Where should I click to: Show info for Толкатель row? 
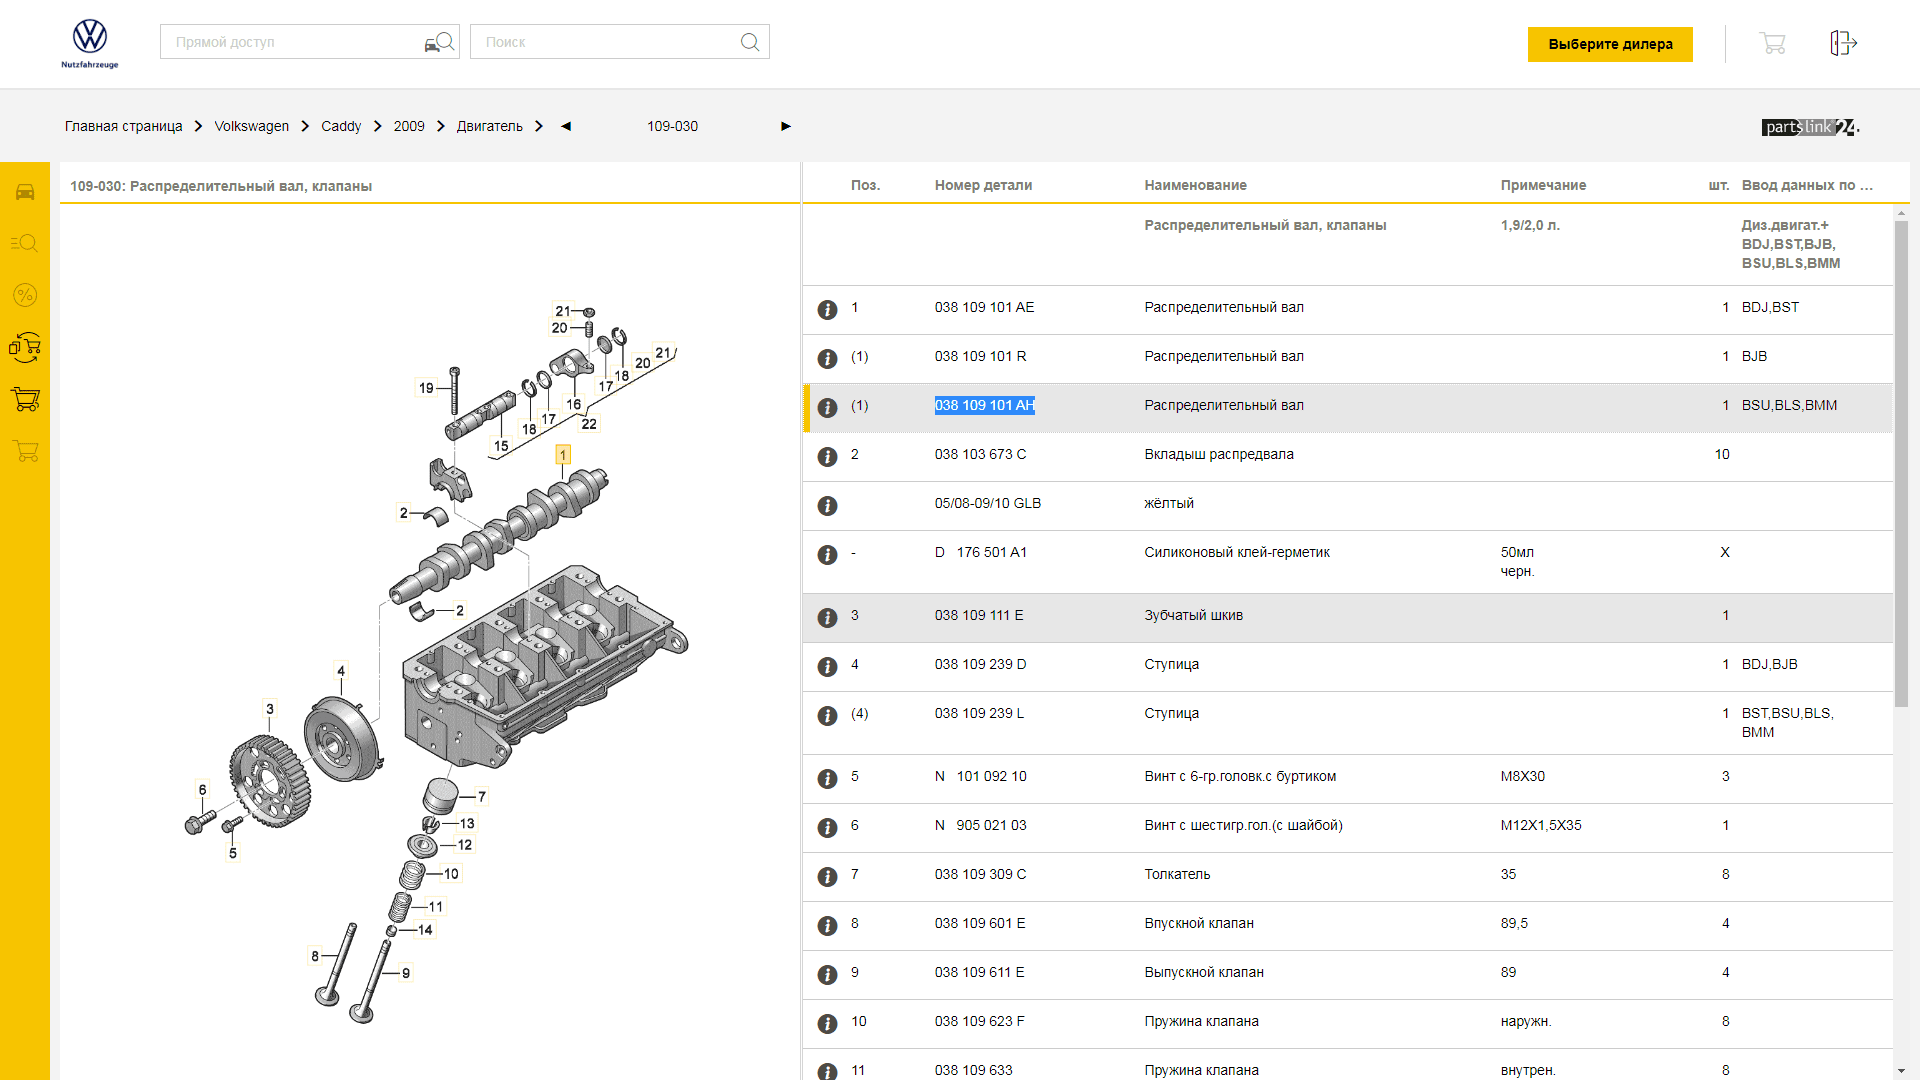(x=827, y=877)
